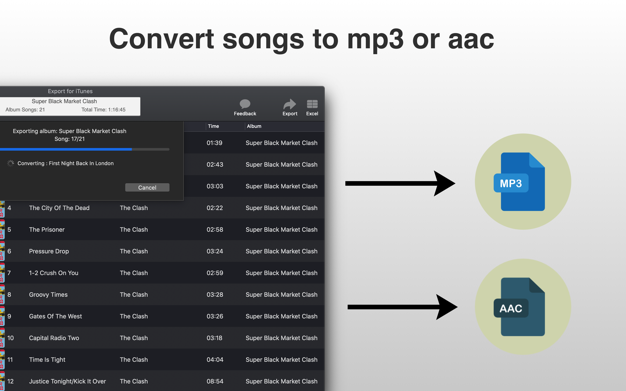
Task: Click The Clash artist in Pressure Drop row
Action: [134, 251]
